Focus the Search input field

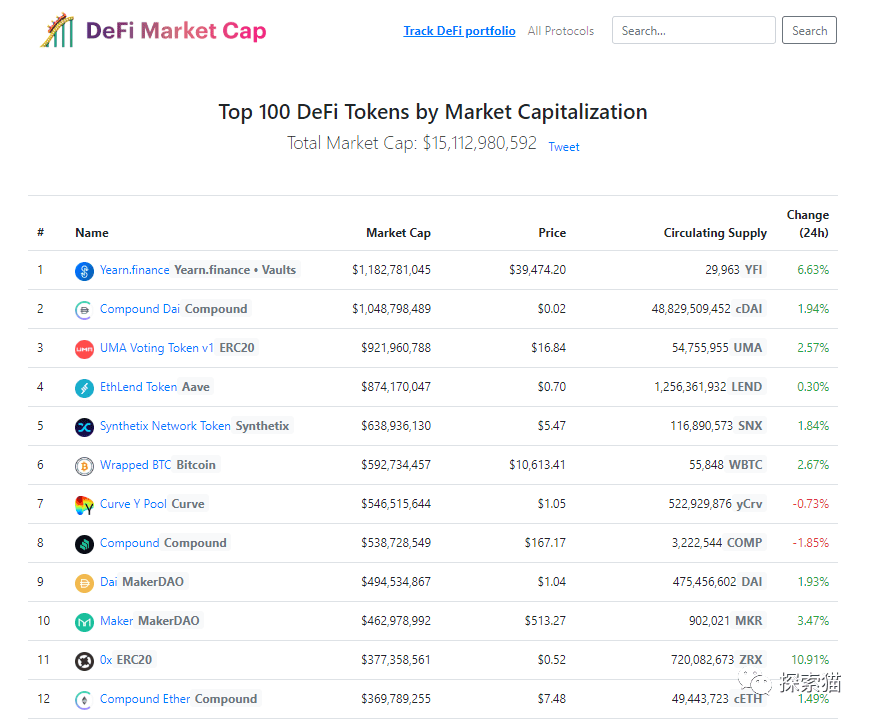pos(694,30)
